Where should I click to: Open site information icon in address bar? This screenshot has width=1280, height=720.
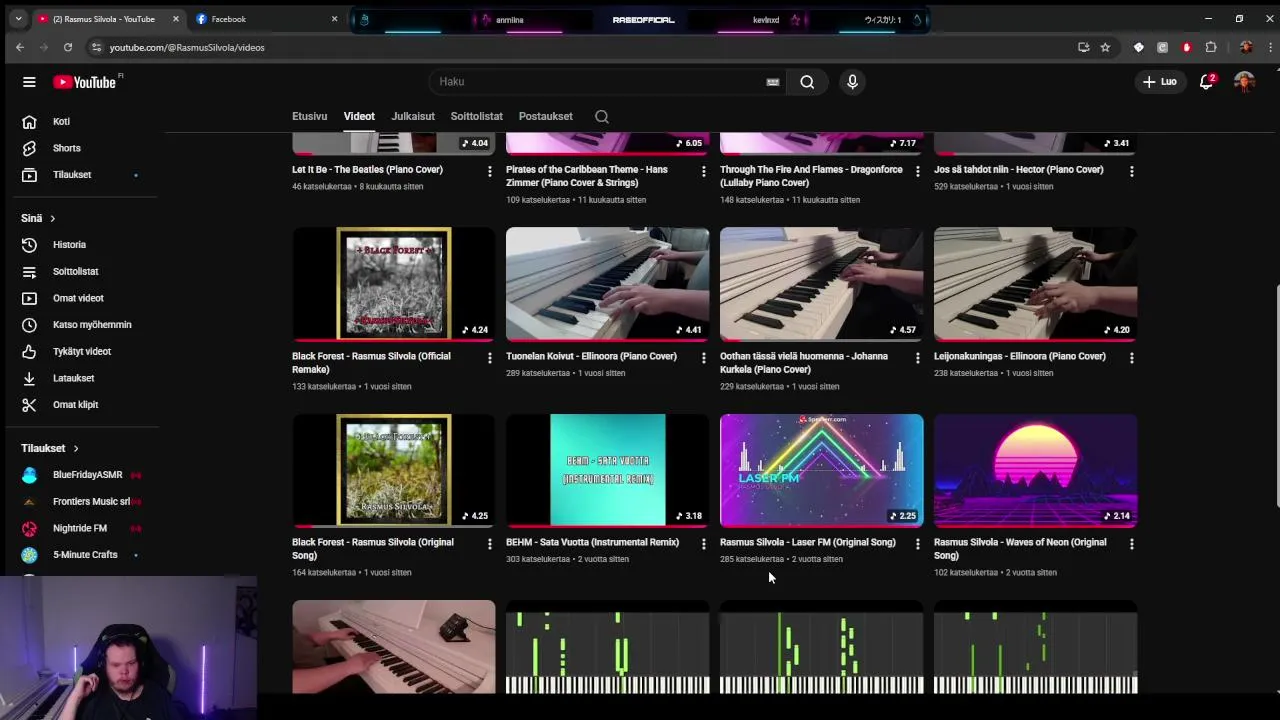tap(96, 47)
